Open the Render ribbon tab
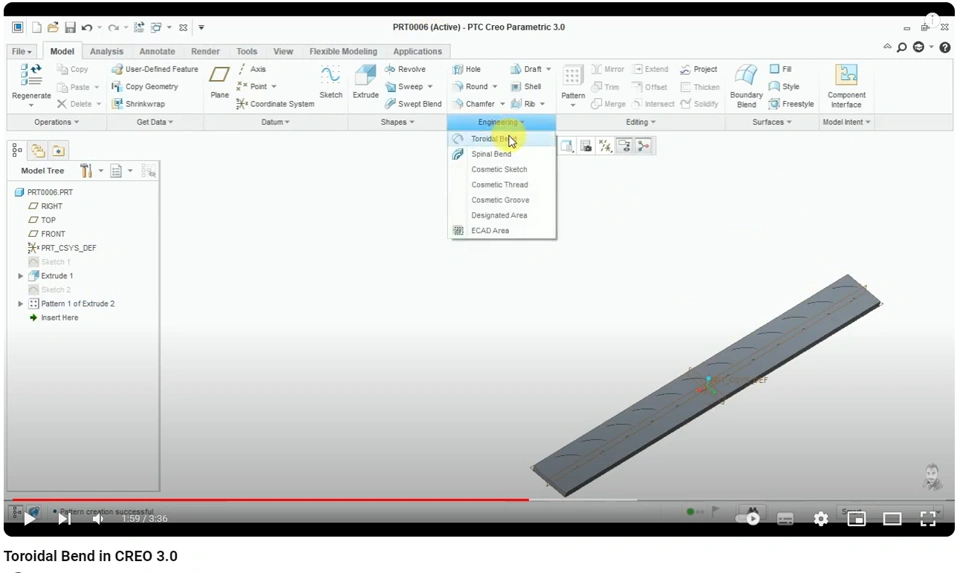 [205, 51]
